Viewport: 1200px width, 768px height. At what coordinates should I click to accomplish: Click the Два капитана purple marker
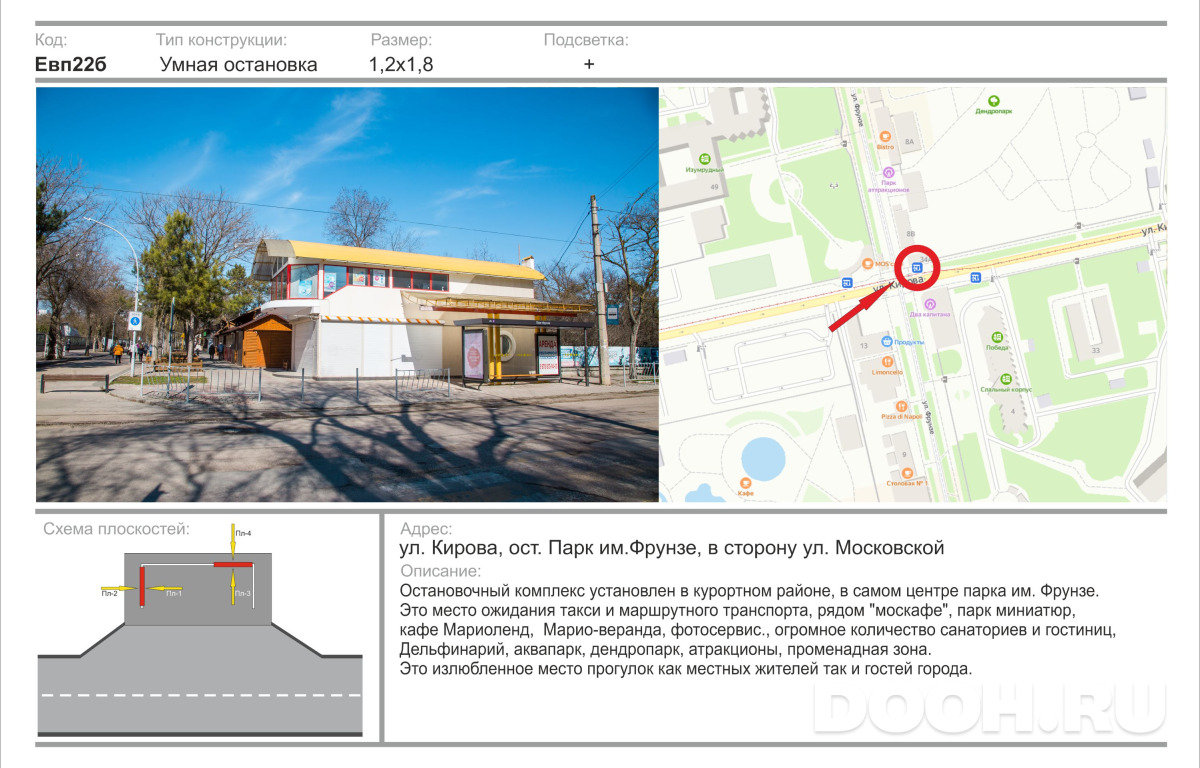pyautogui.click(x=930, y=303)
